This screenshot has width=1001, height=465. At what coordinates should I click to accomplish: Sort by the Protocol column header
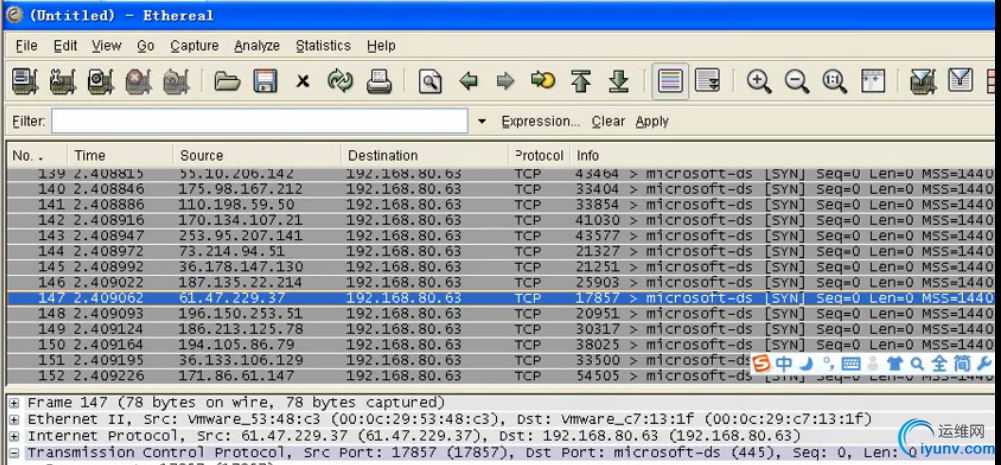(x=539, y=156)
